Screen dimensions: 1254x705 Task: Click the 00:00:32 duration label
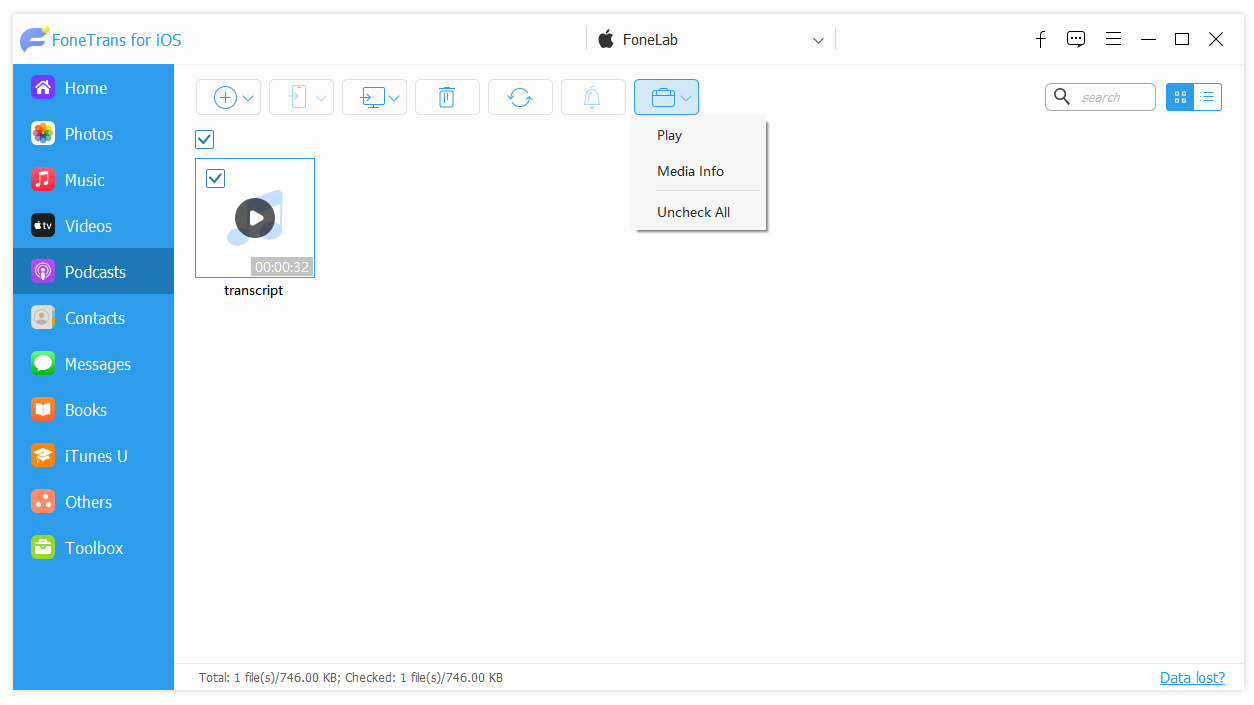[x=282, y=267]
